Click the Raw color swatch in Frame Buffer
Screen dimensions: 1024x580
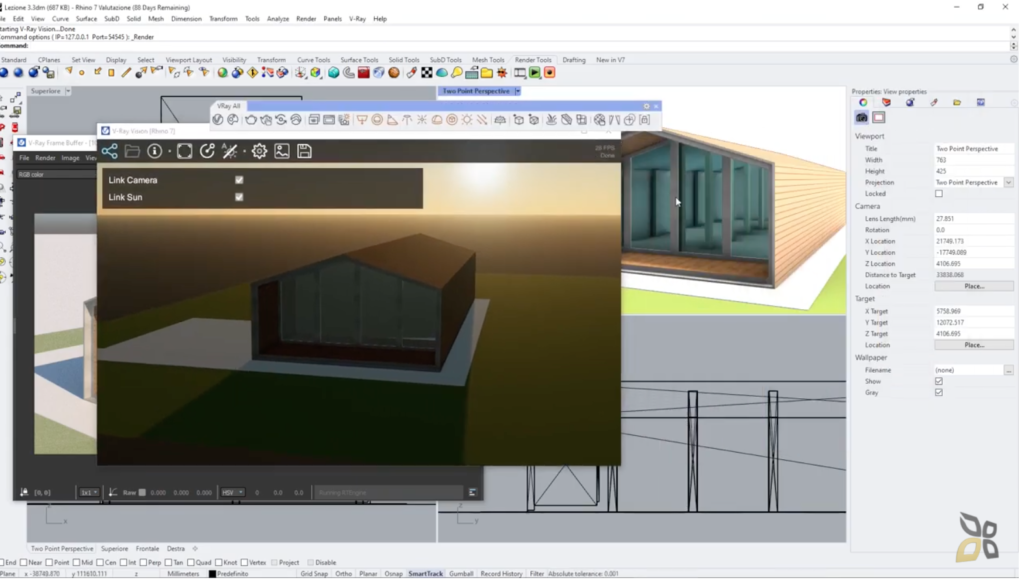click(142, 493)
